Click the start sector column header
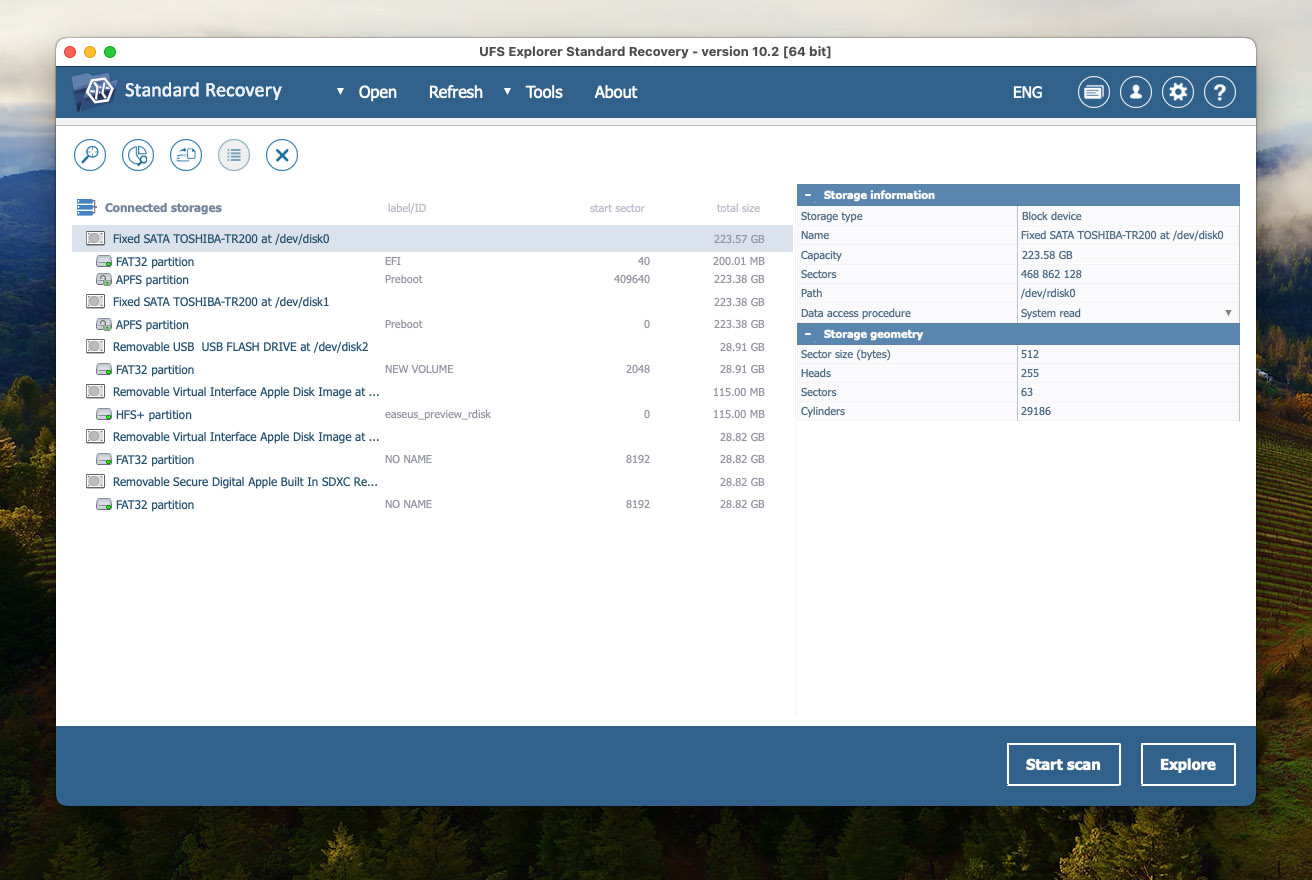 [x=617, y=208]
